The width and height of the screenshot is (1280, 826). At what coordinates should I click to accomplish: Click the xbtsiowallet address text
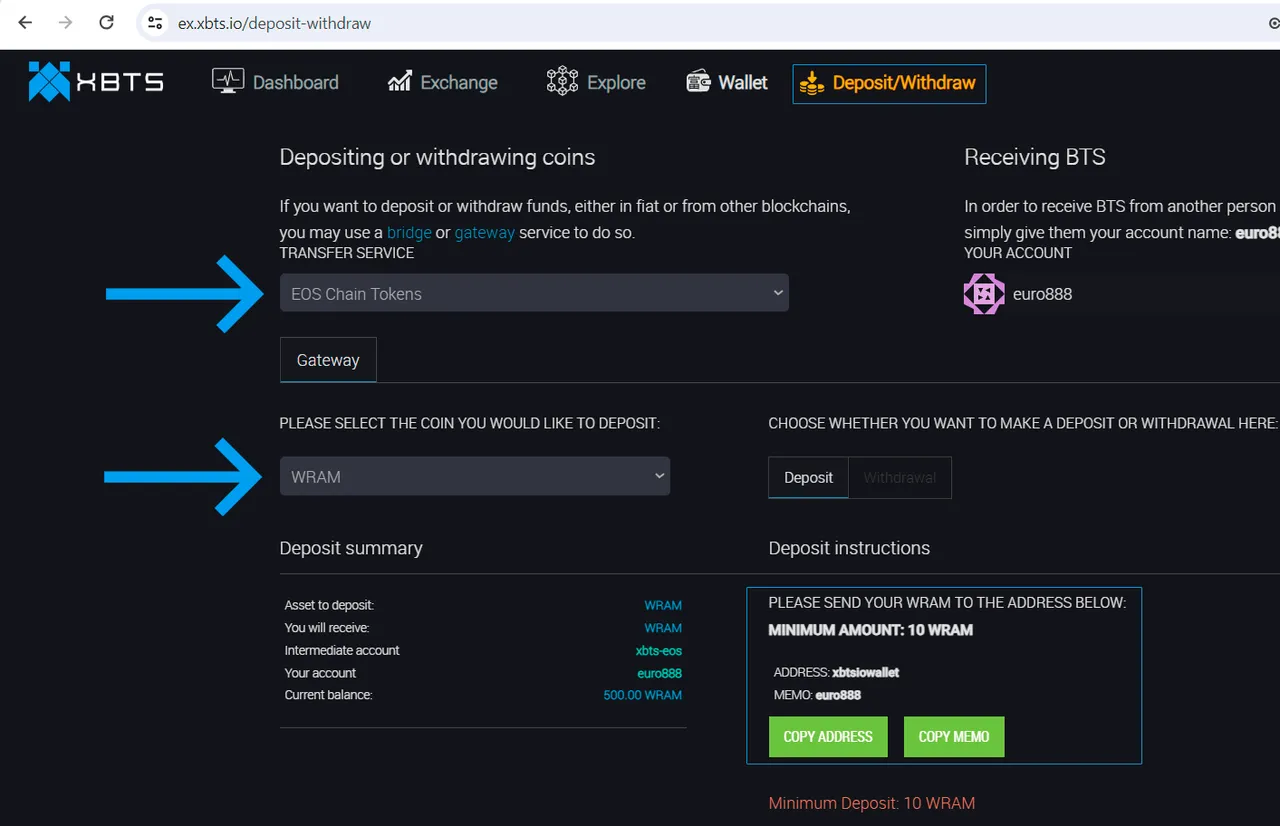[865, 672]
